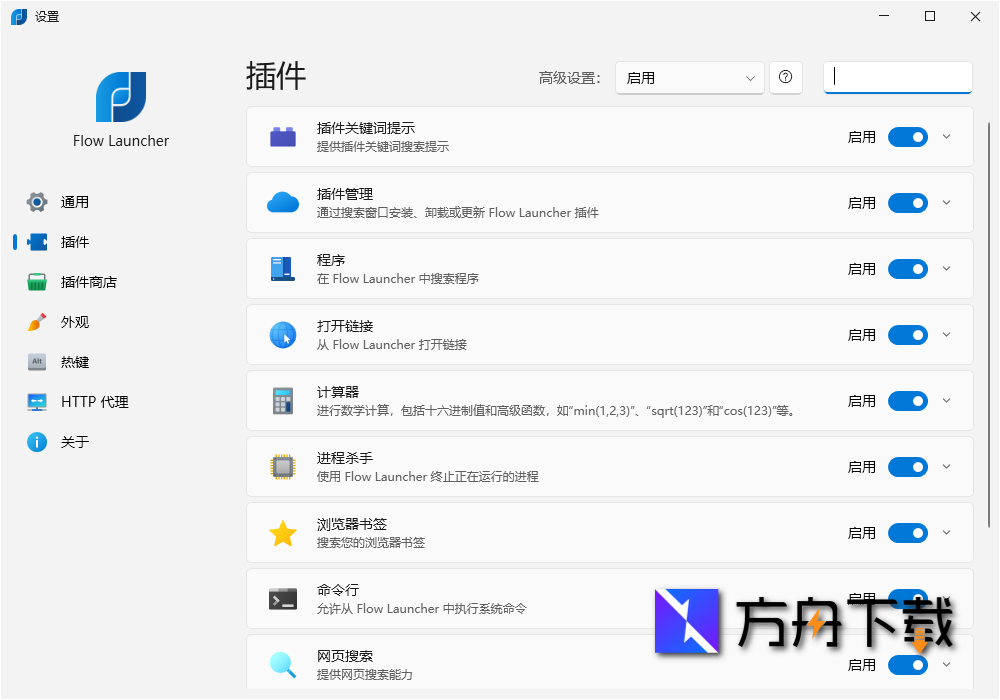
Task: Expand the 程序 plugin details
Action: (945, 268)
